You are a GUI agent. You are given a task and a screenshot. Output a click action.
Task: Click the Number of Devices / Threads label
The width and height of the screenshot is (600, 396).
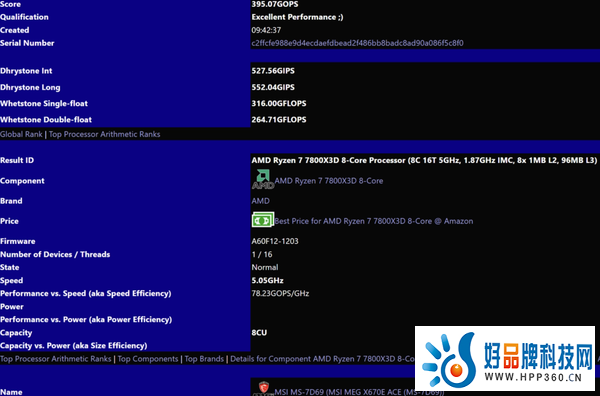(55, 254)
